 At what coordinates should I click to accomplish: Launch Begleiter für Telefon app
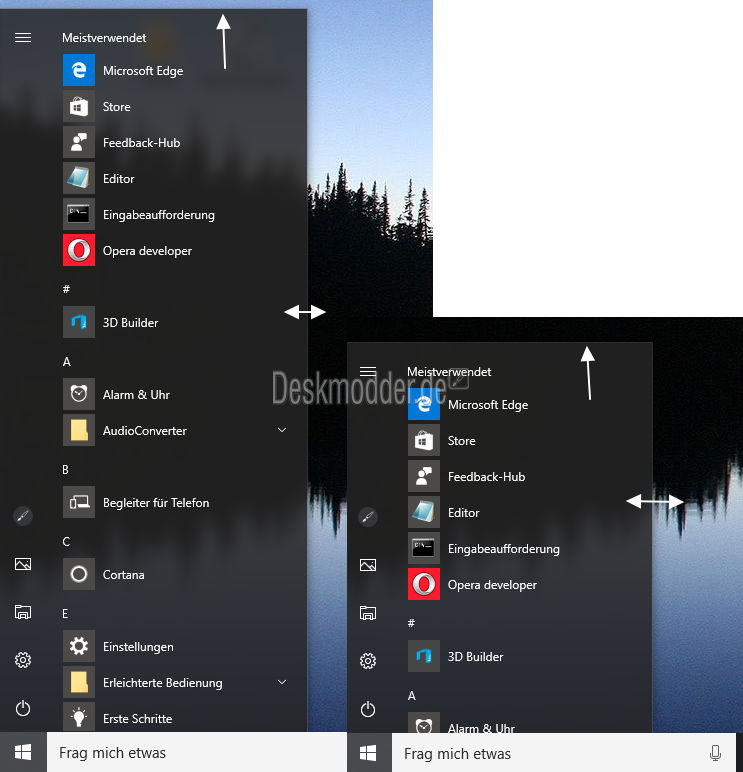[155, 503]
